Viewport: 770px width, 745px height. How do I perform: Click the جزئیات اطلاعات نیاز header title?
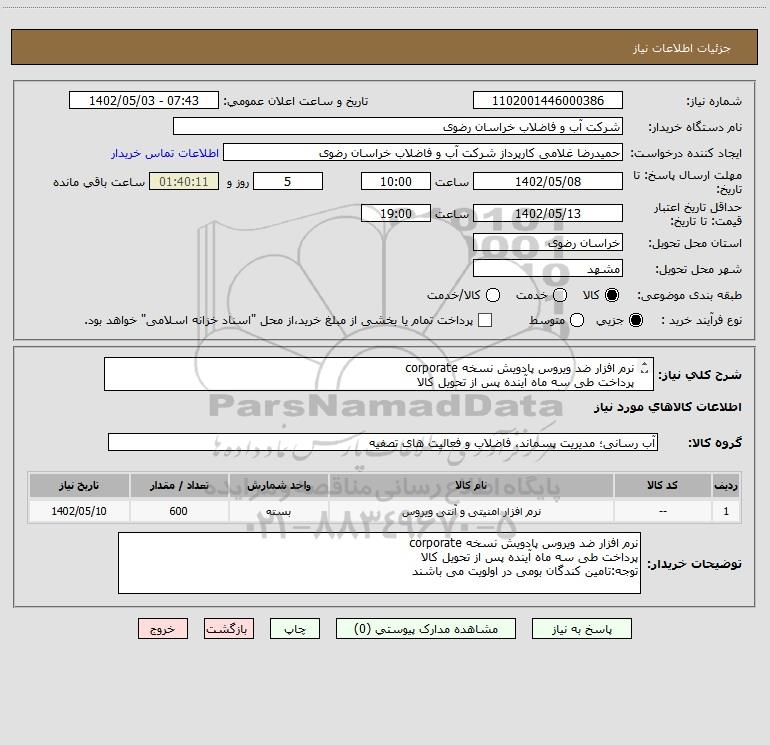[x=682, y=48]
